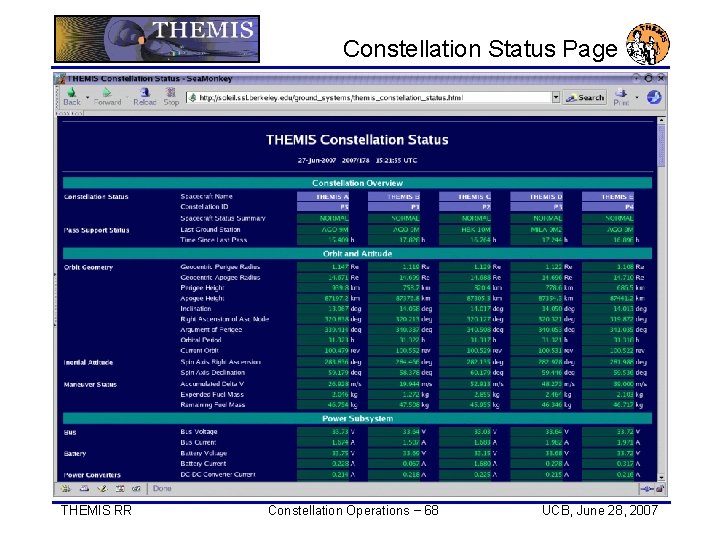720x540 pixels.
Task: Click the vertical scrollbar thumb
Action: 661,146
